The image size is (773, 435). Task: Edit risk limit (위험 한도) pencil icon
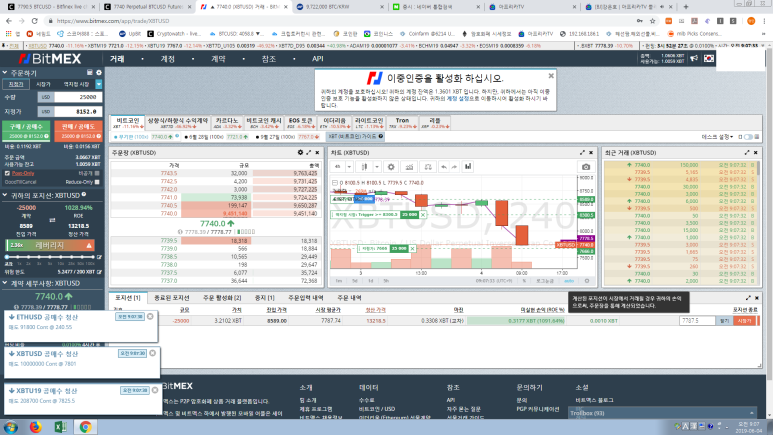click(x=100, y=272)
